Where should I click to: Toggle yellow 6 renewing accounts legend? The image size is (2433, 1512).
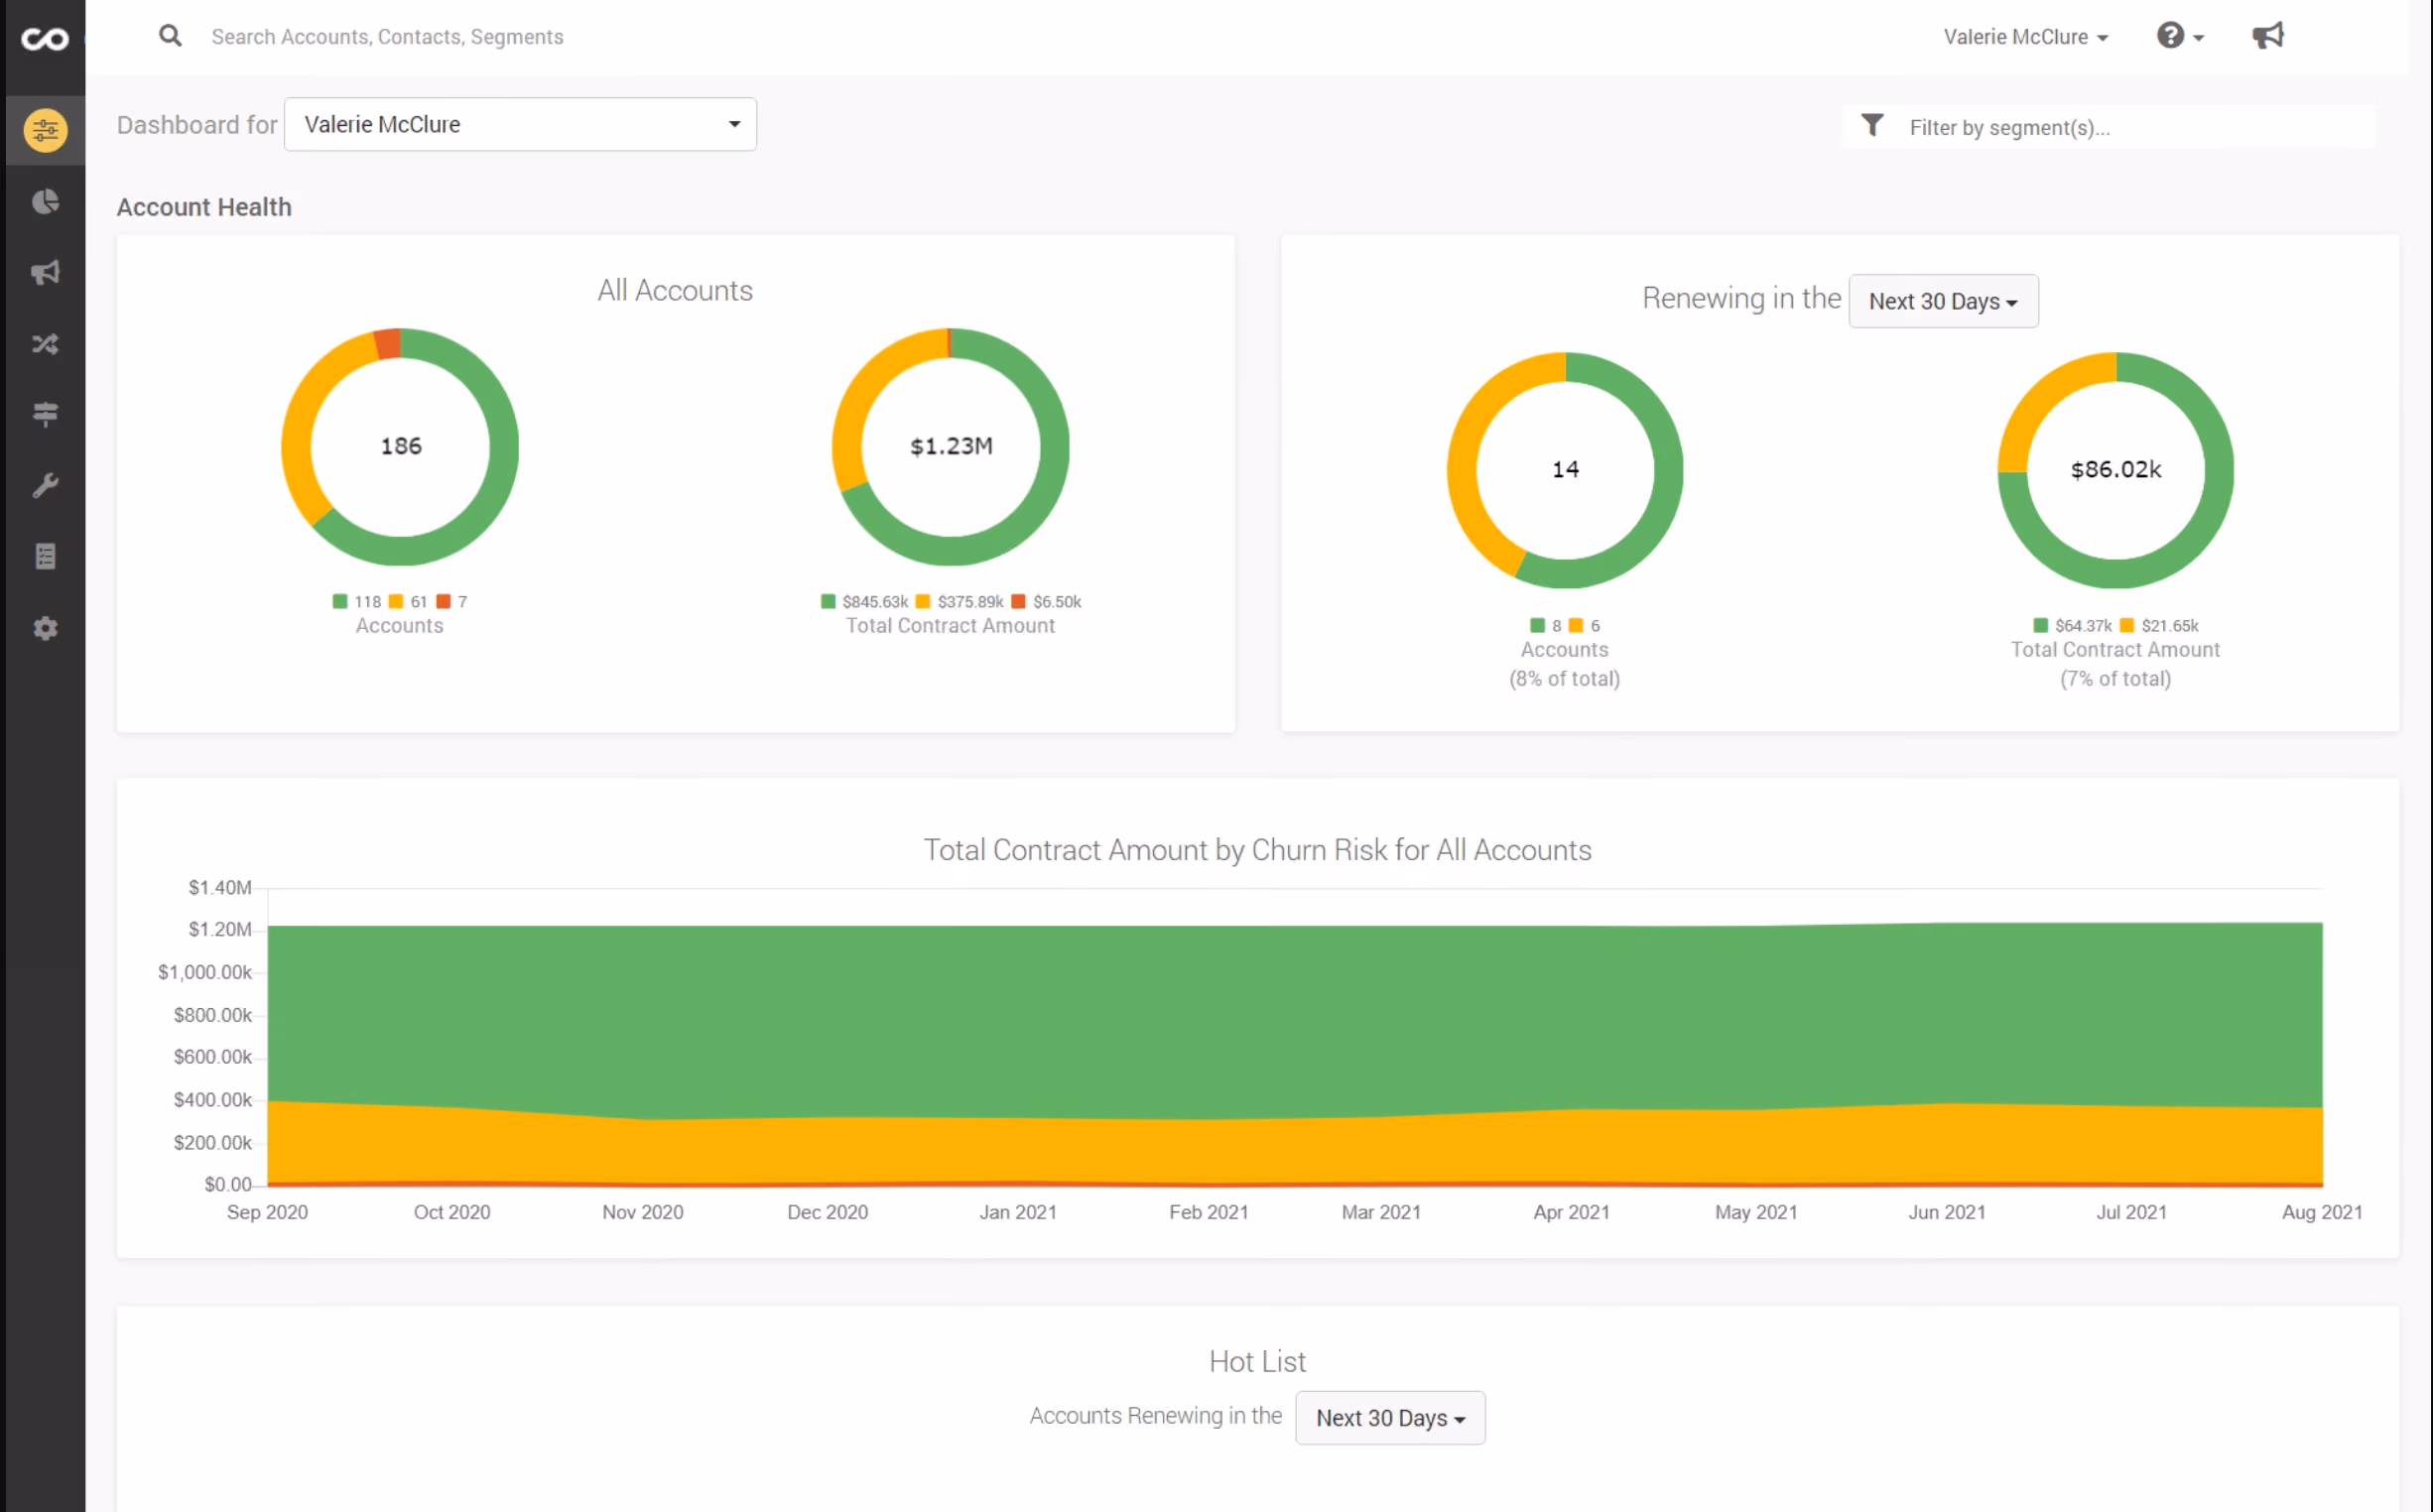click(x=1585, y=626)
